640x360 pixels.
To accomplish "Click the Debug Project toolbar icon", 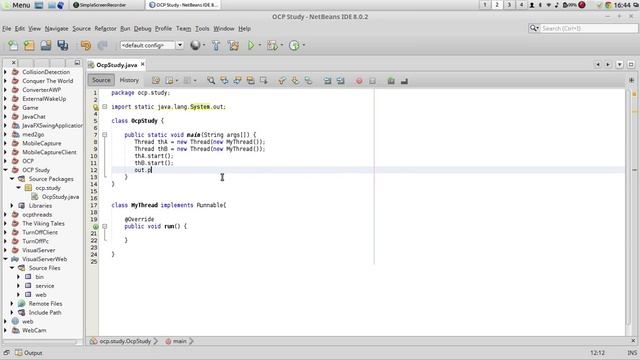I will click(x=272, y=45).
